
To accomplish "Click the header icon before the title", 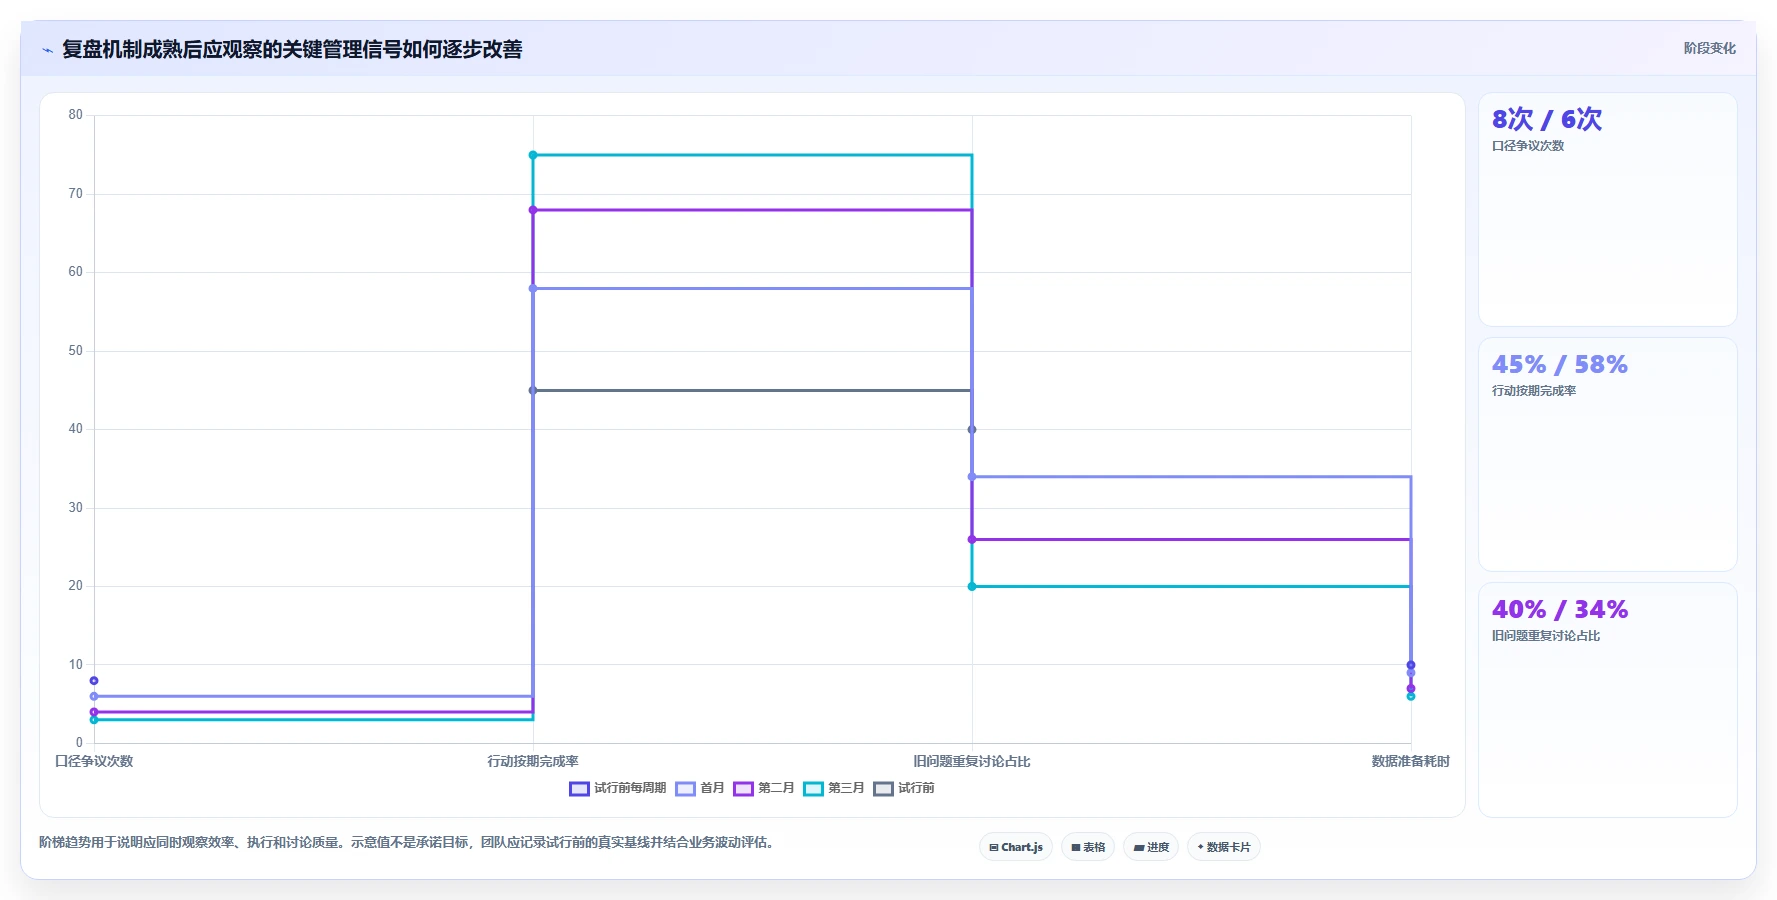I will [47, 50].
